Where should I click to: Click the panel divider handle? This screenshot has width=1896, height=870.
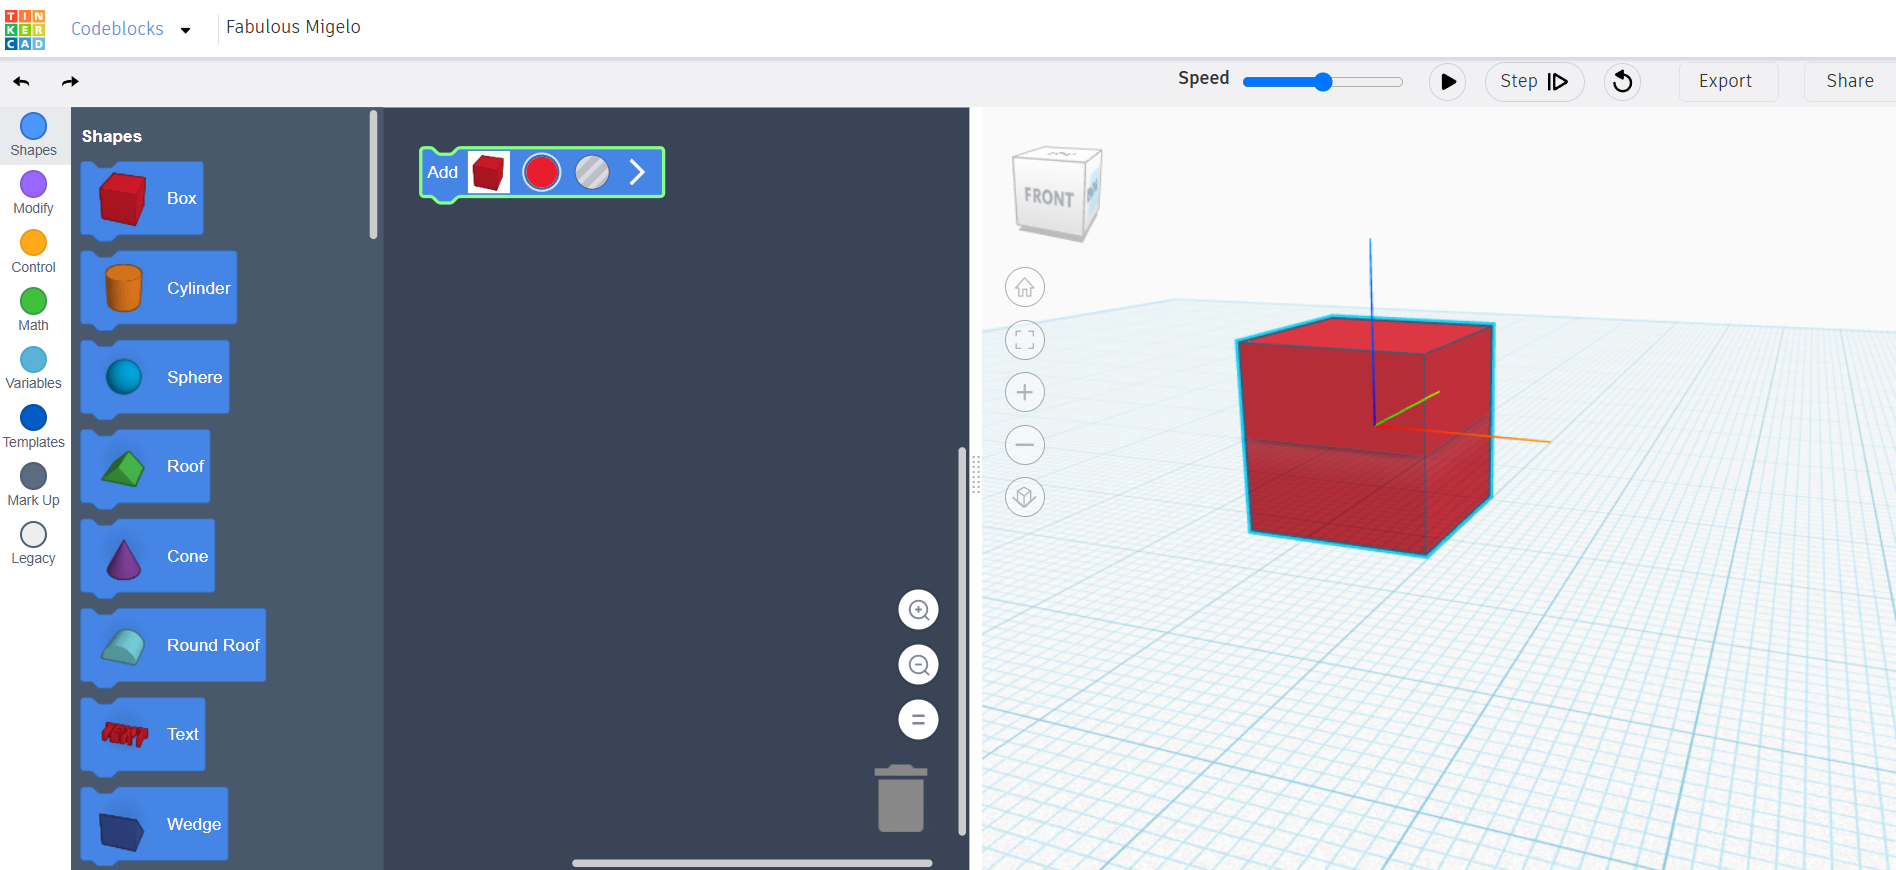976,475
